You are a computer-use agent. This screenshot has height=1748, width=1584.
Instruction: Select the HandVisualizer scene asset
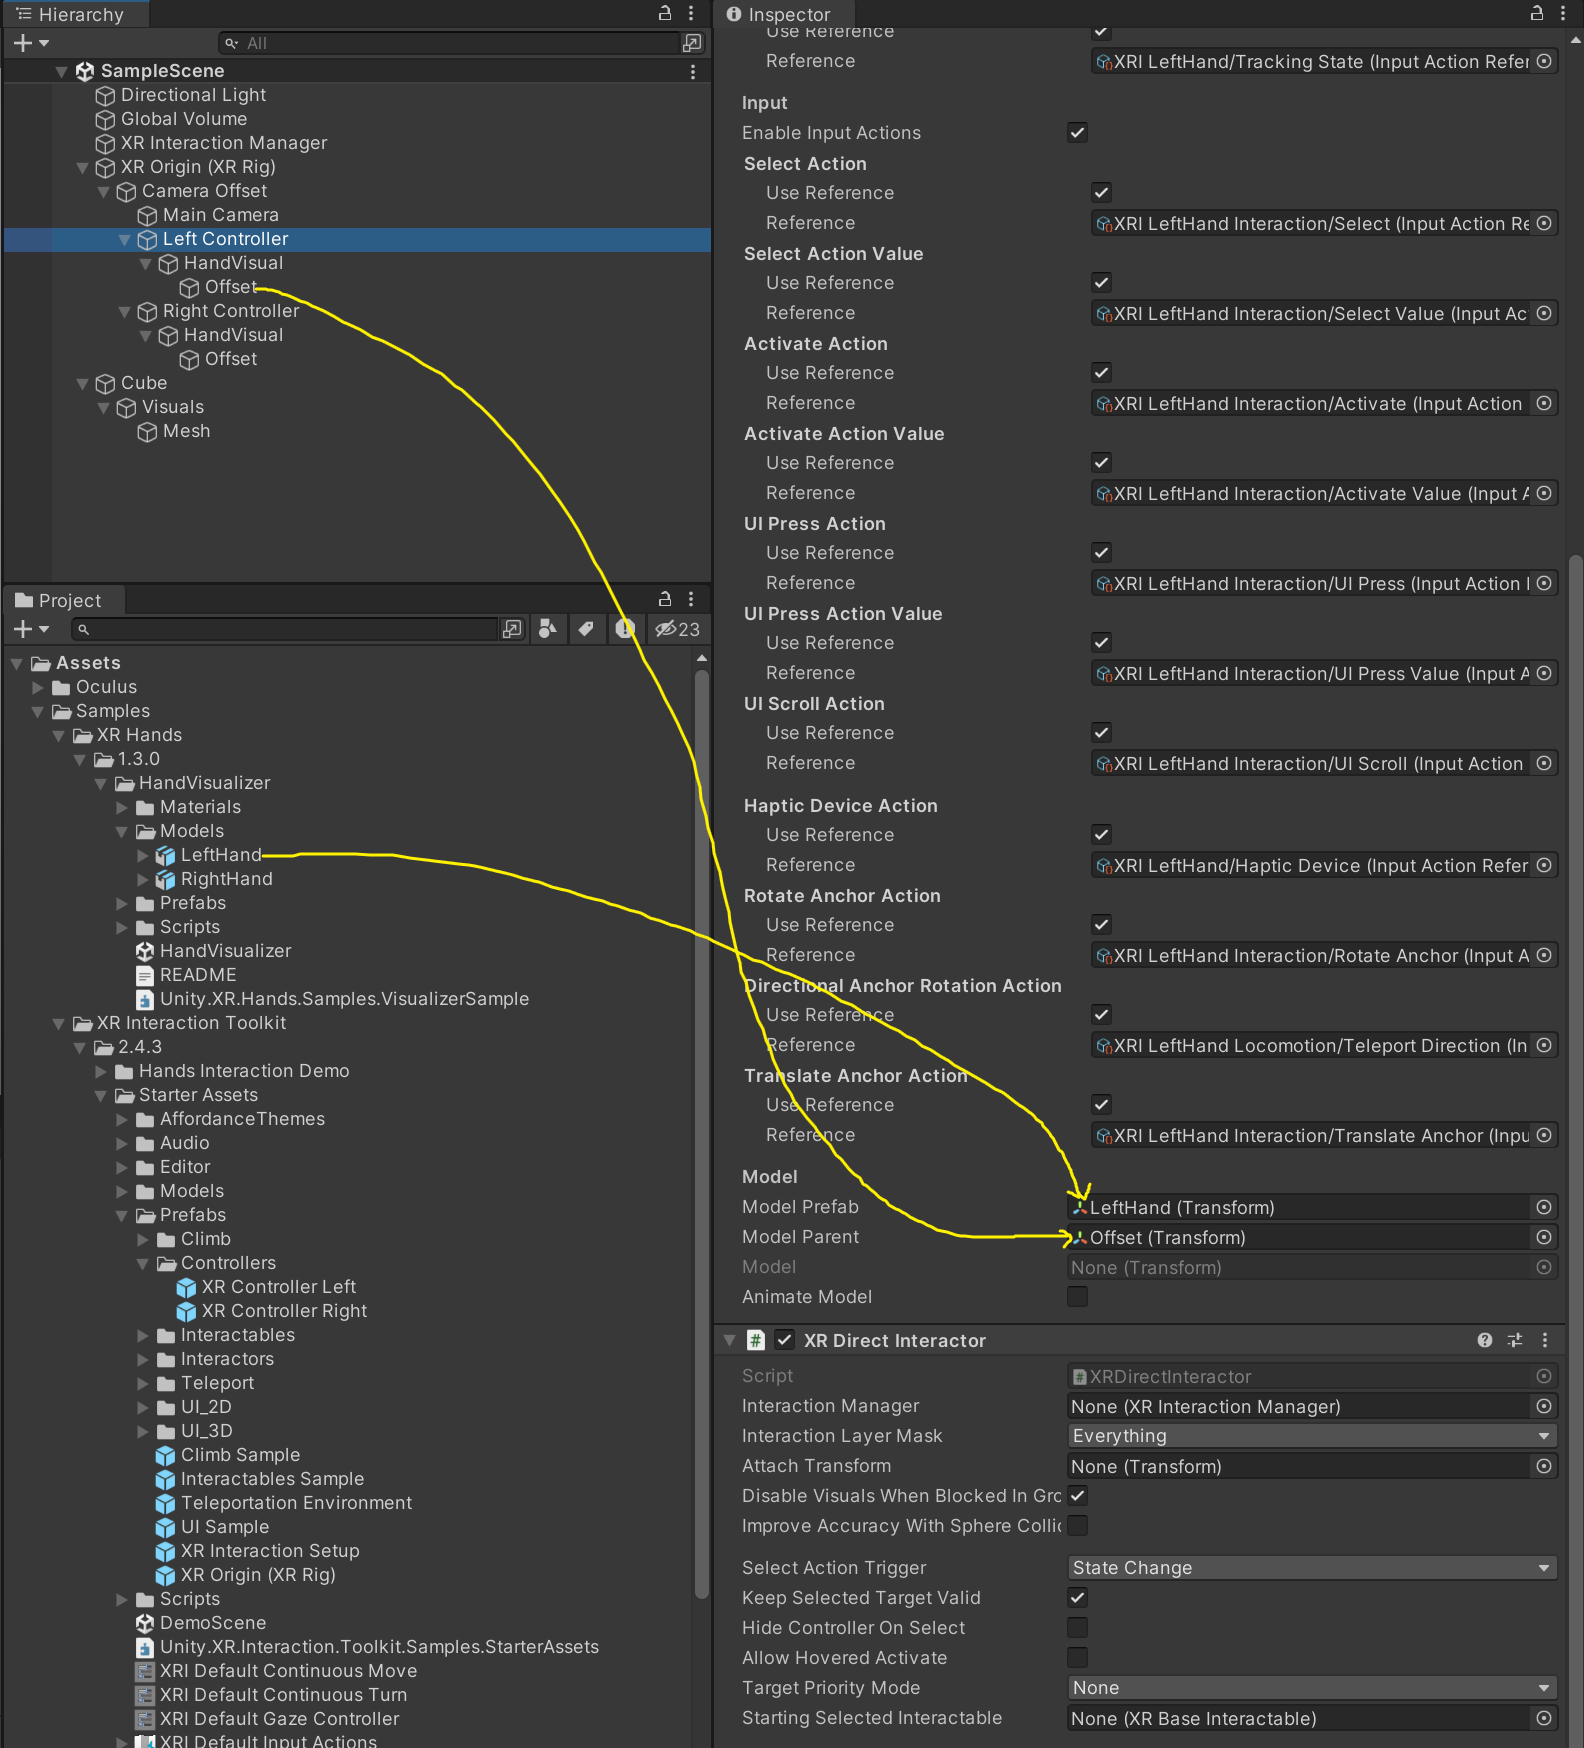(226, 951)
